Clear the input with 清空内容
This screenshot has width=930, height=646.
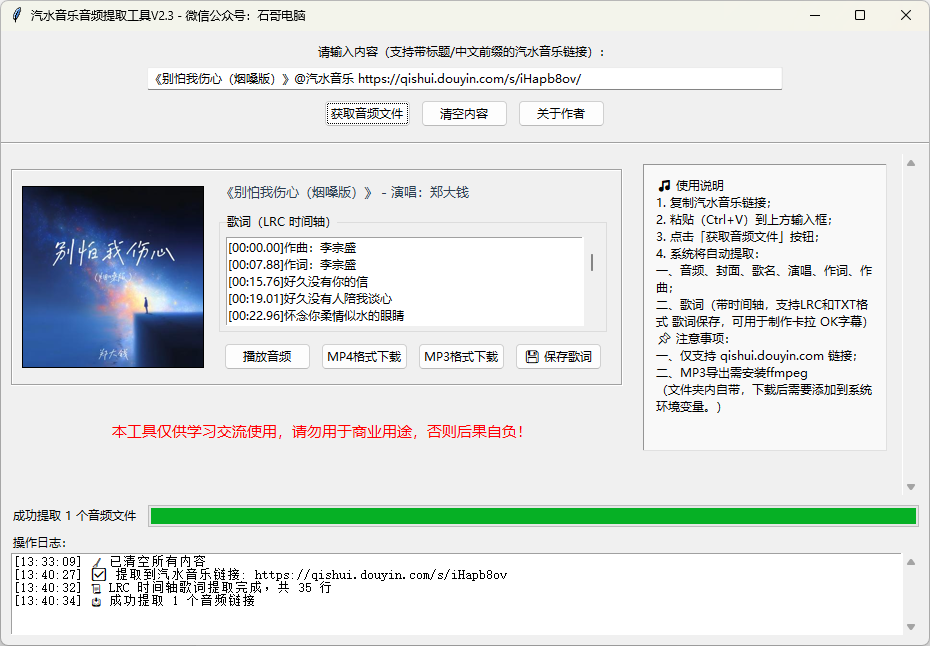pyautogui.click(x=464, y=114)
